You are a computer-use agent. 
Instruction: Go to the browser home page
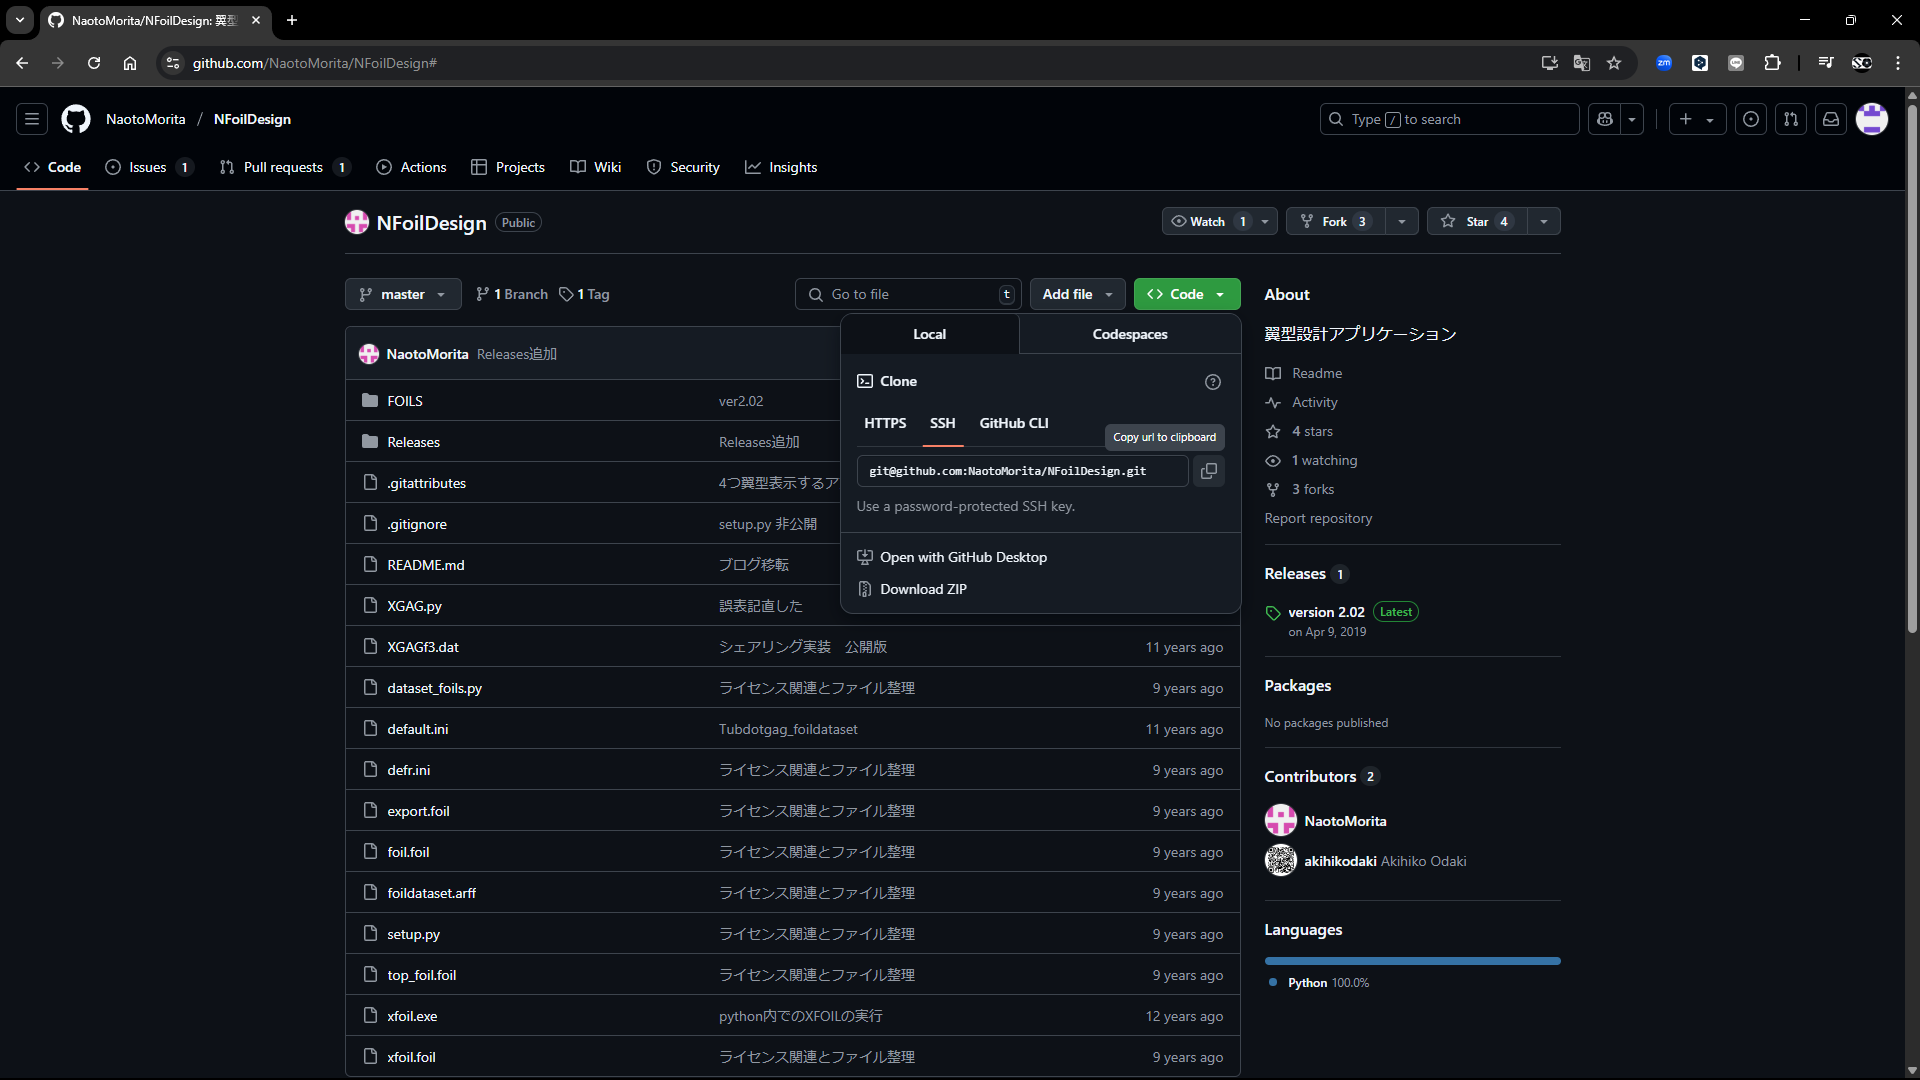pyautogui.click(x=130, y=63)
